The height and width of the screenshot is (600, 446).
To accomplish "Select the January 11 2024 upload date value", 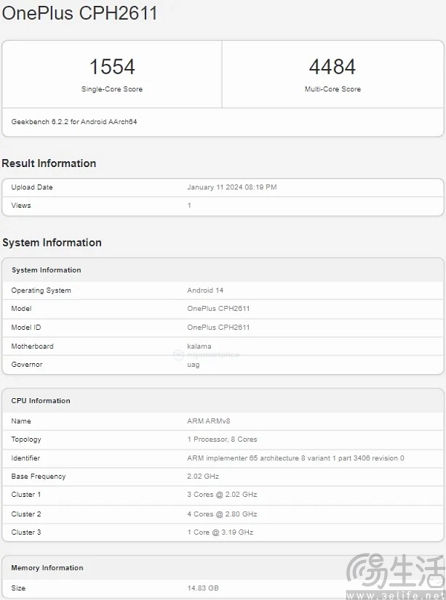I will pyautogui.click(x=232, y=187).
